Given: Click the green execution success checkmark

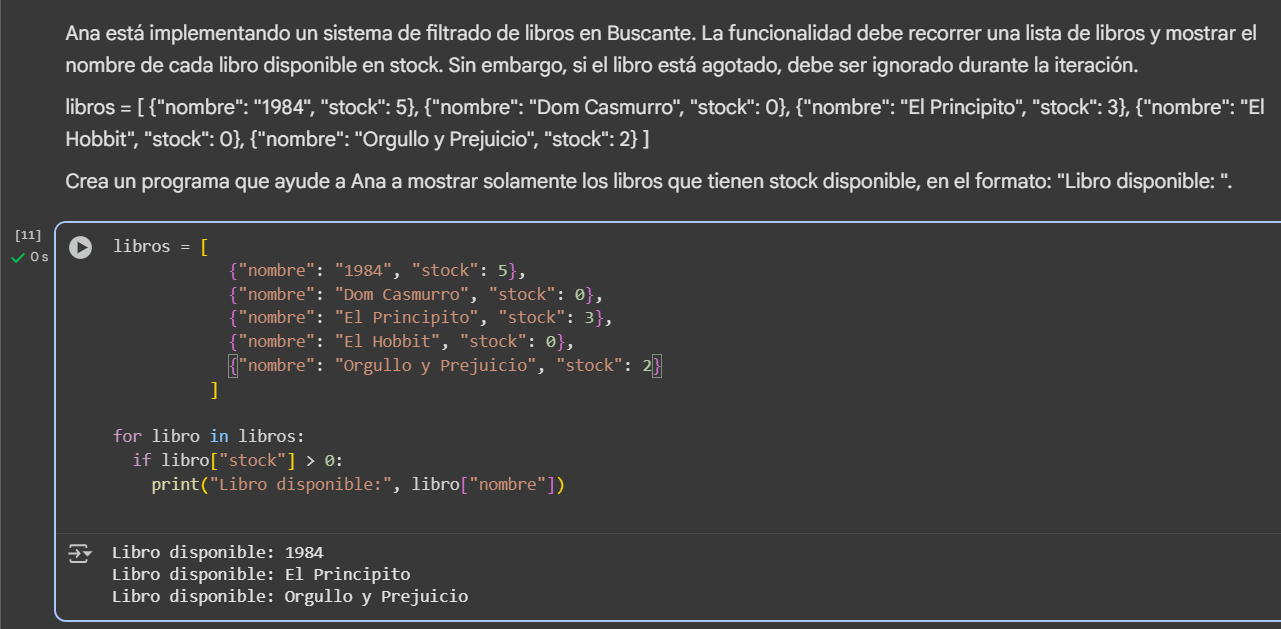Looking at the screenshot, I should pos(17,258).
